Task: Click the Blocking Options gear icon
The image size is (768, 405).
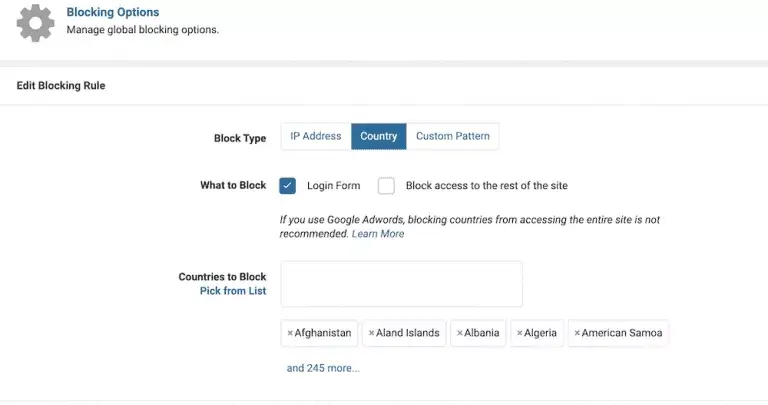Action: [x=37, y=23]
